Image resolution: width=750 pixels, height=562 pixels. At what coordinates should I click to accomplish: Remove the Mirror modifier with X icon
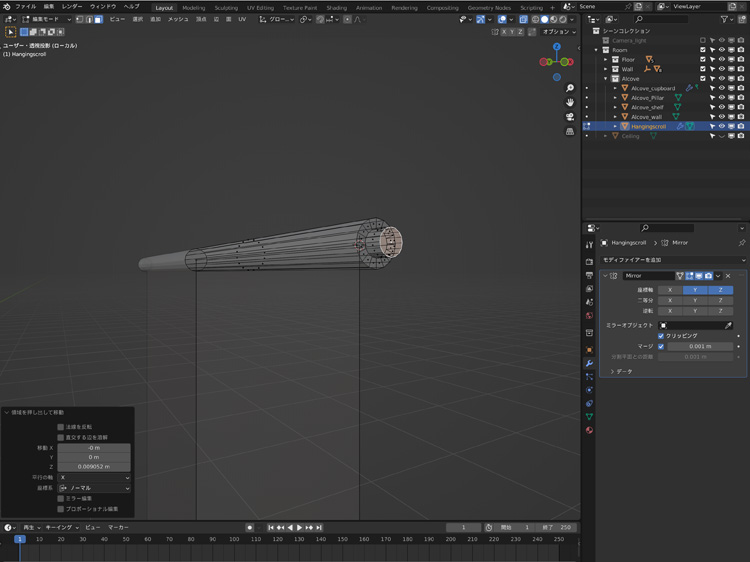coord(728,276)
